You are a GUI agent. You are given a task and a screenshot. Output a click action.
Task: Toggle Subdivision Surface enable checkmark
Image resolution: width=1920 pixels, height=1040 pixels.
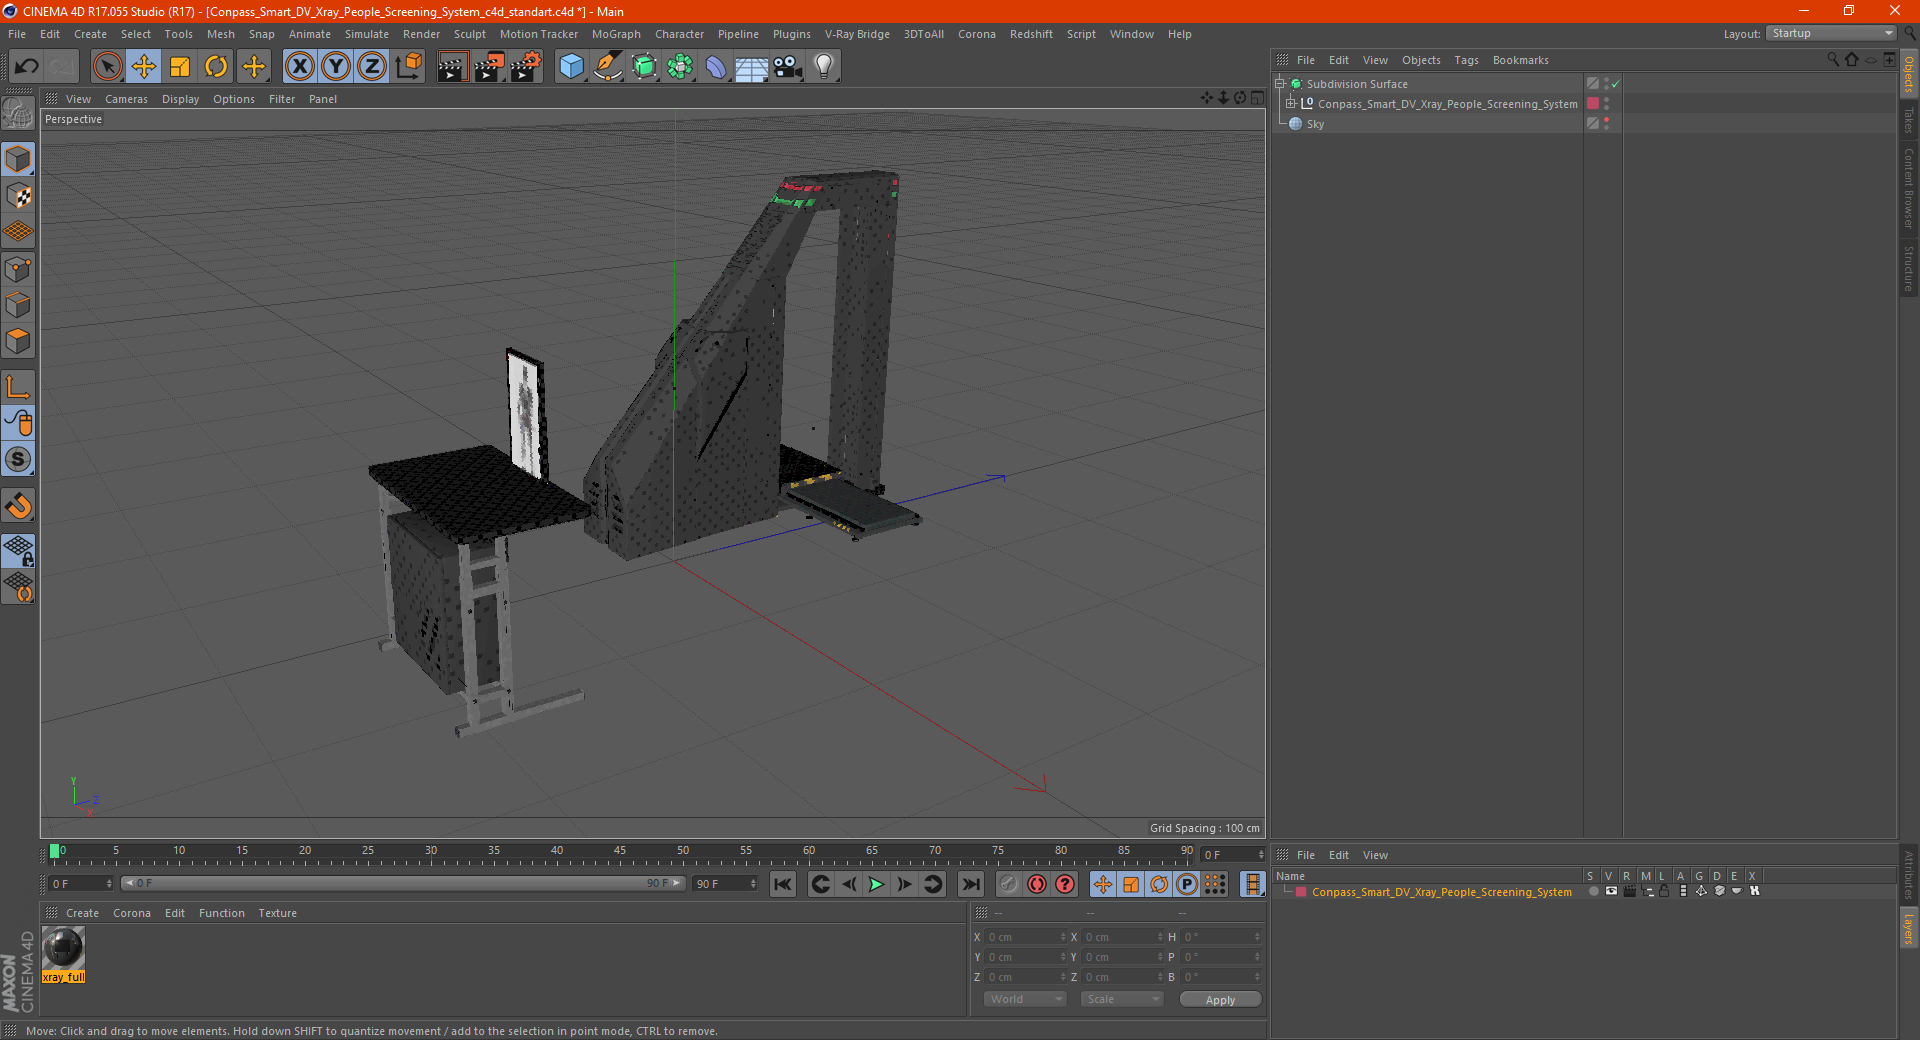tap(1615, 84)
